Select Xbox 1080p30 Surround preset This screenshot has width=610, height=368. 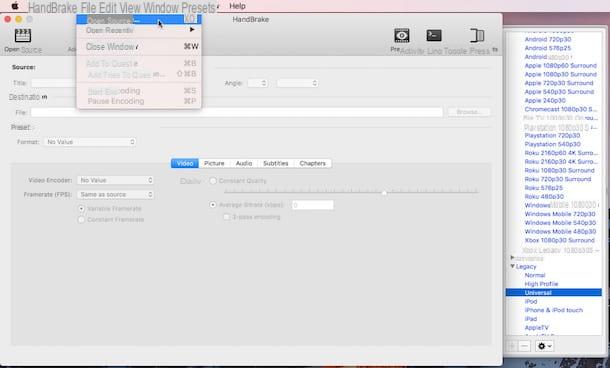point(559,240)
